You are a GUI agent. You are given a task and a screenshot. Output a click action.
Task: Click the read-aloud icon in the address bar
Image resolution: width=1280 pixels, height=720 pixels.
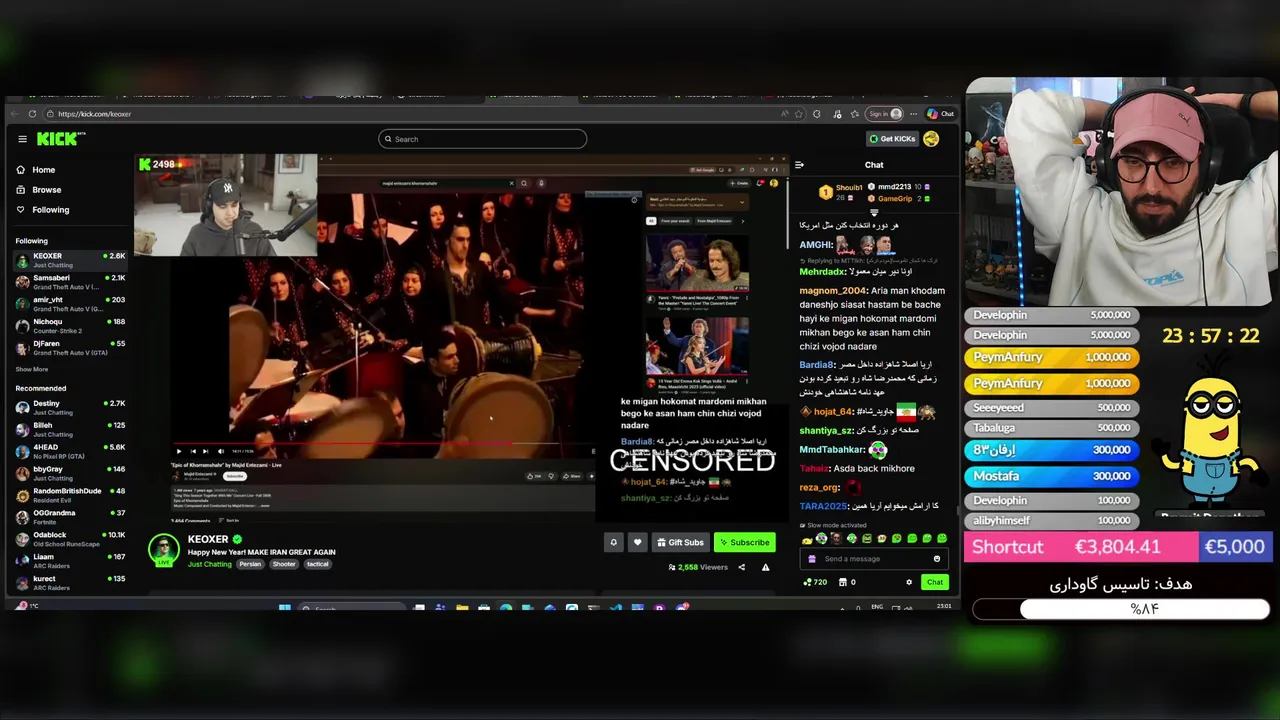pos(784,114)
